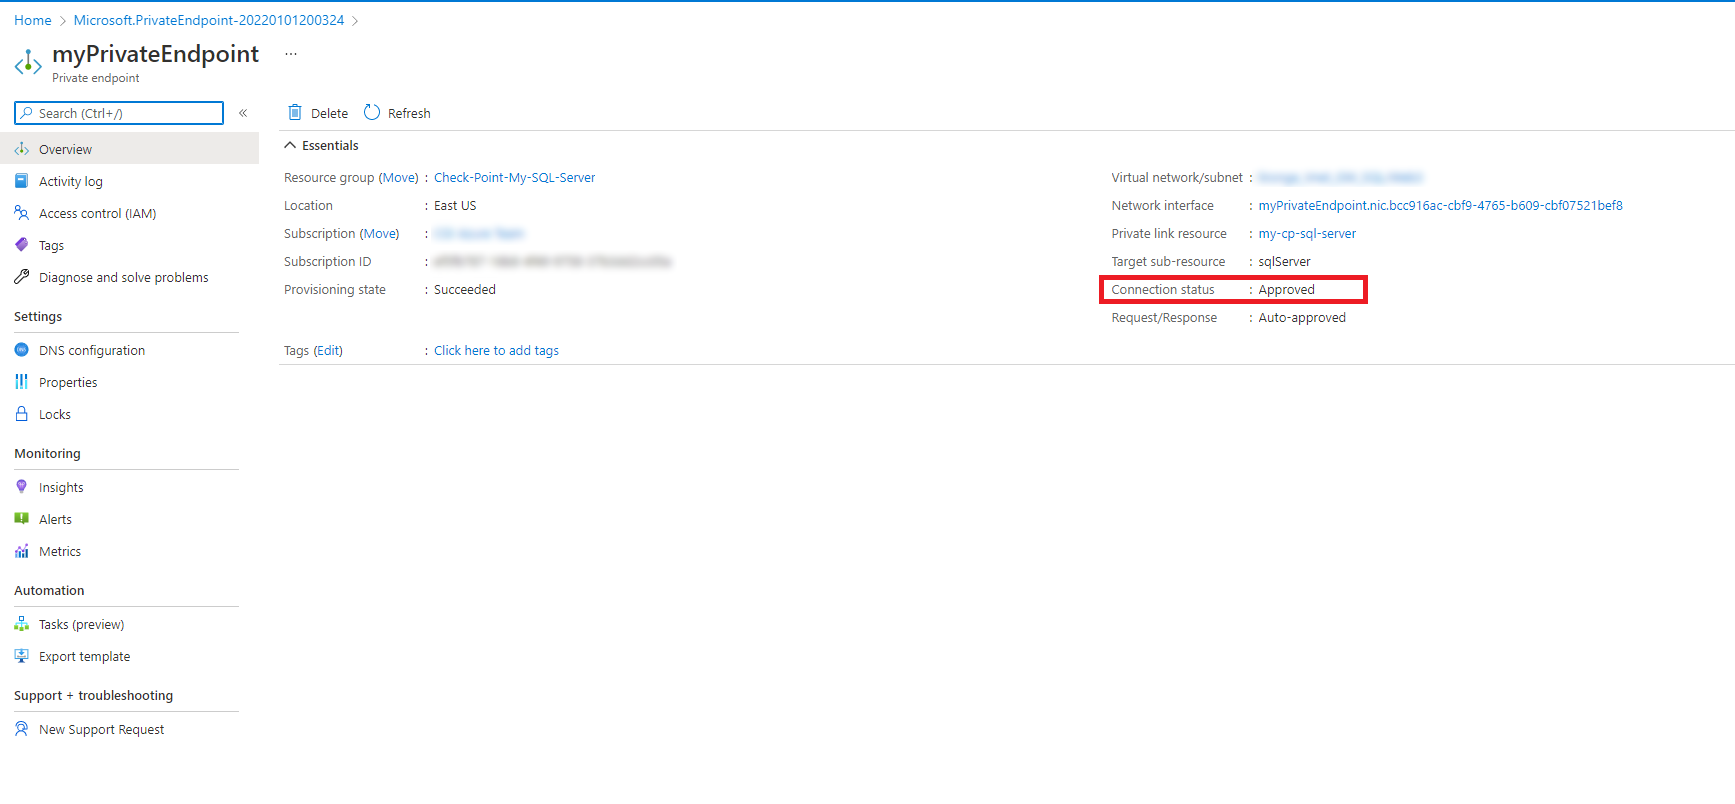Click the Activity log icon
The image size is (1735, 804).
click(x=22, y=181)
